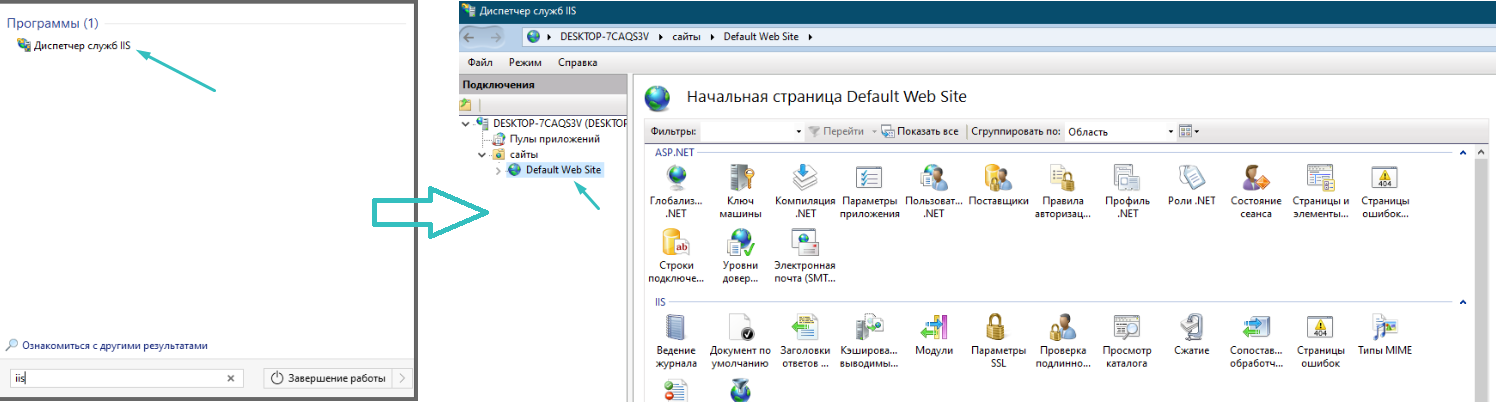Open shutdown options arrow
Image resolution: width=1496 pixels, height=402 pixels.
[401, 379]
